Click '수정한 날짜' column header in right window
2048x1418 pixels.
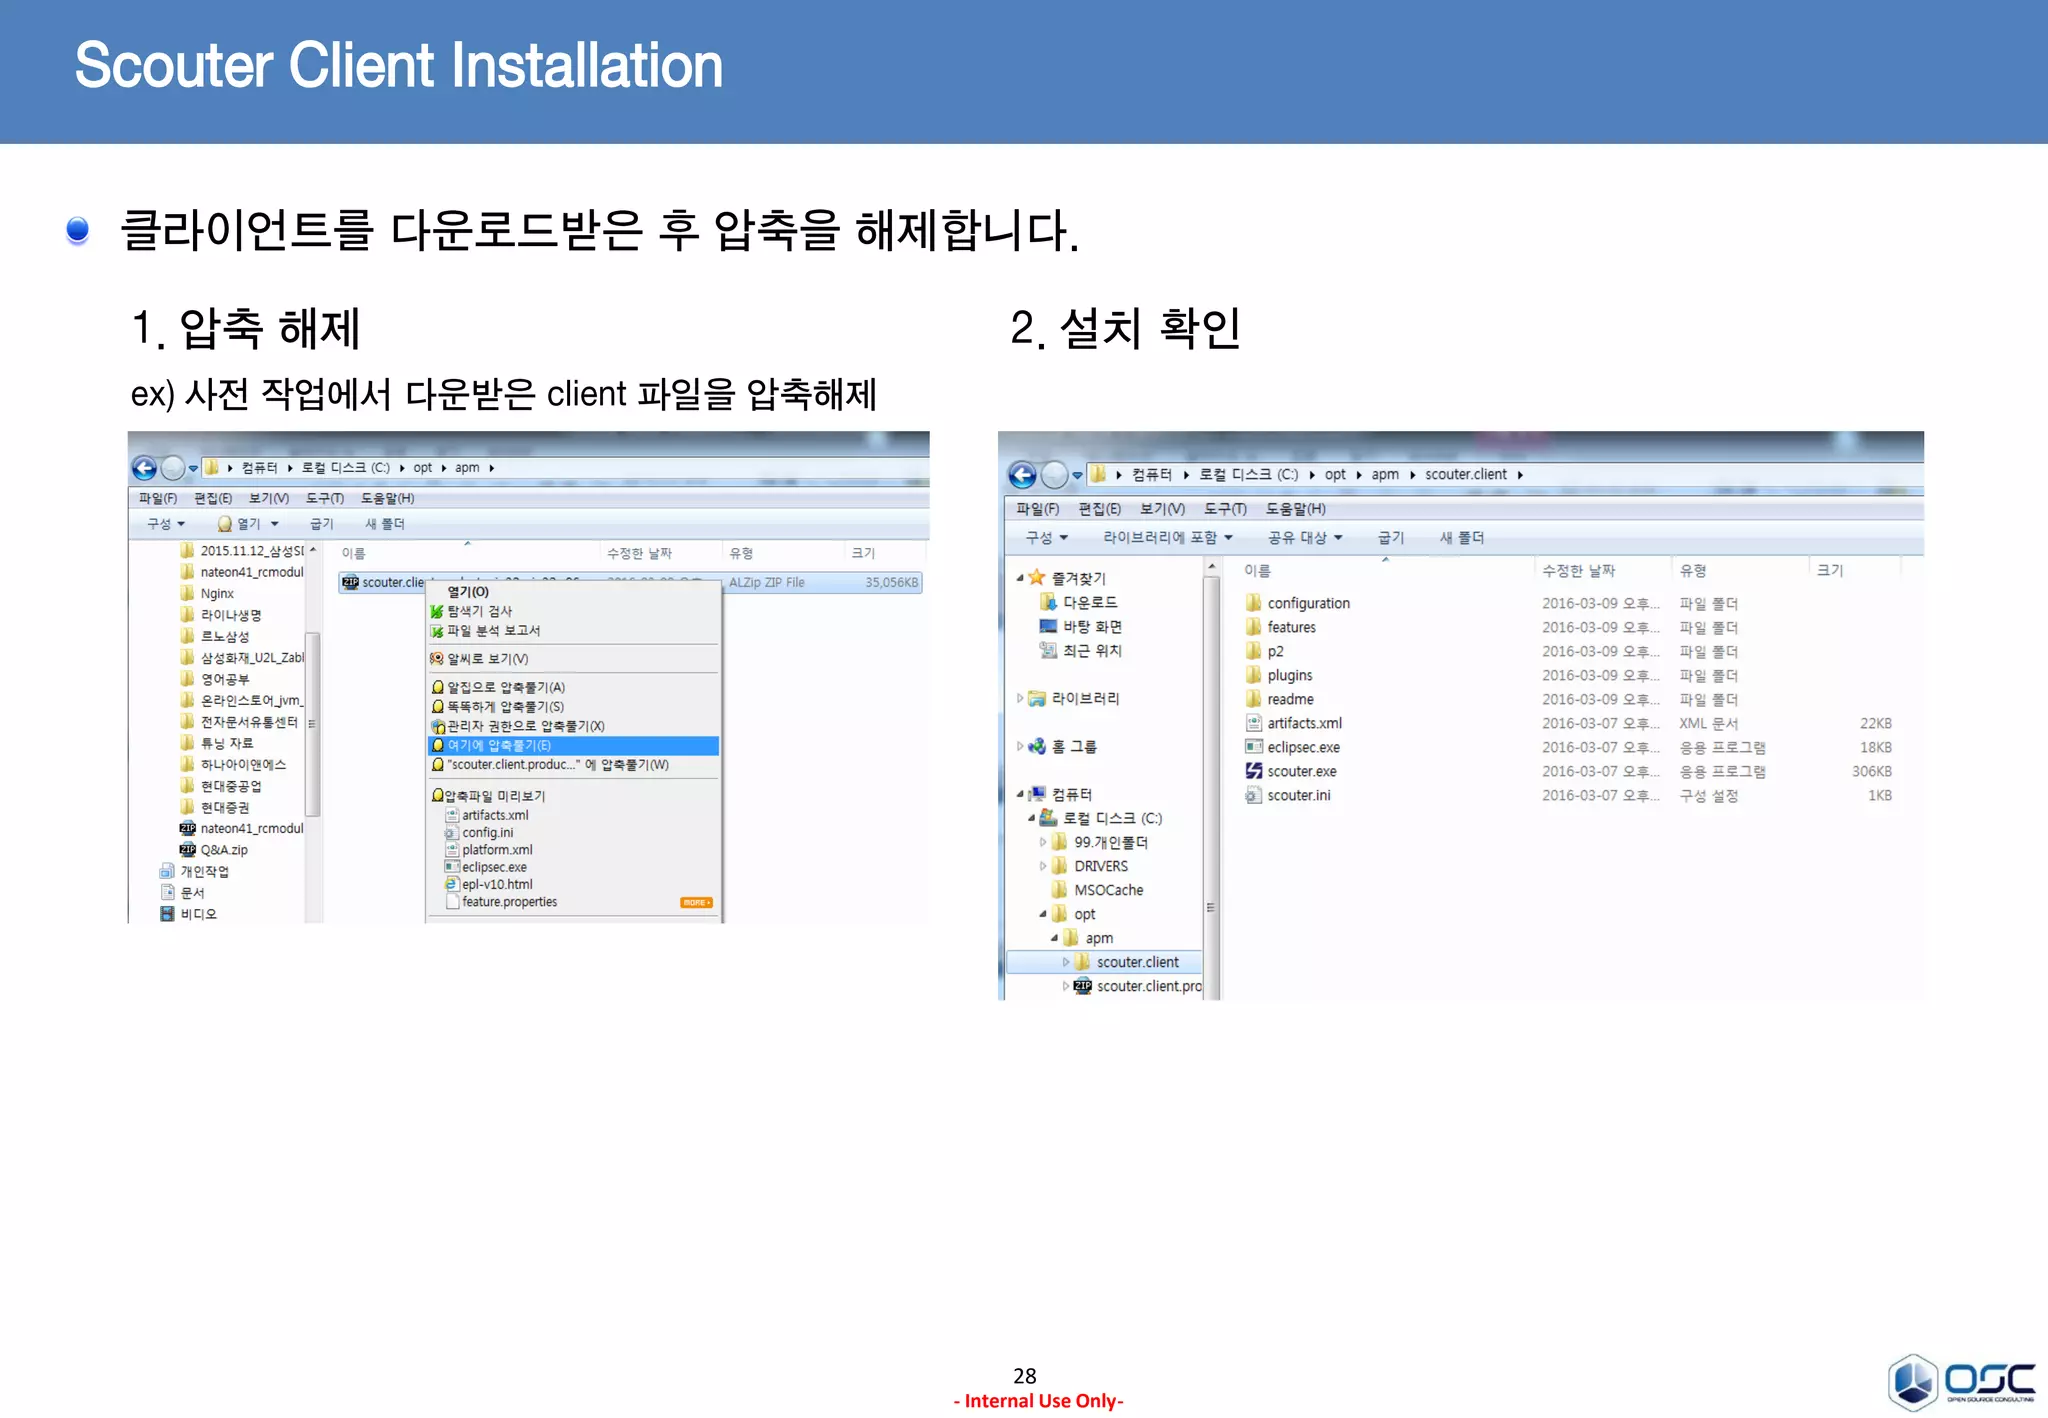[x=1578, y=570]
